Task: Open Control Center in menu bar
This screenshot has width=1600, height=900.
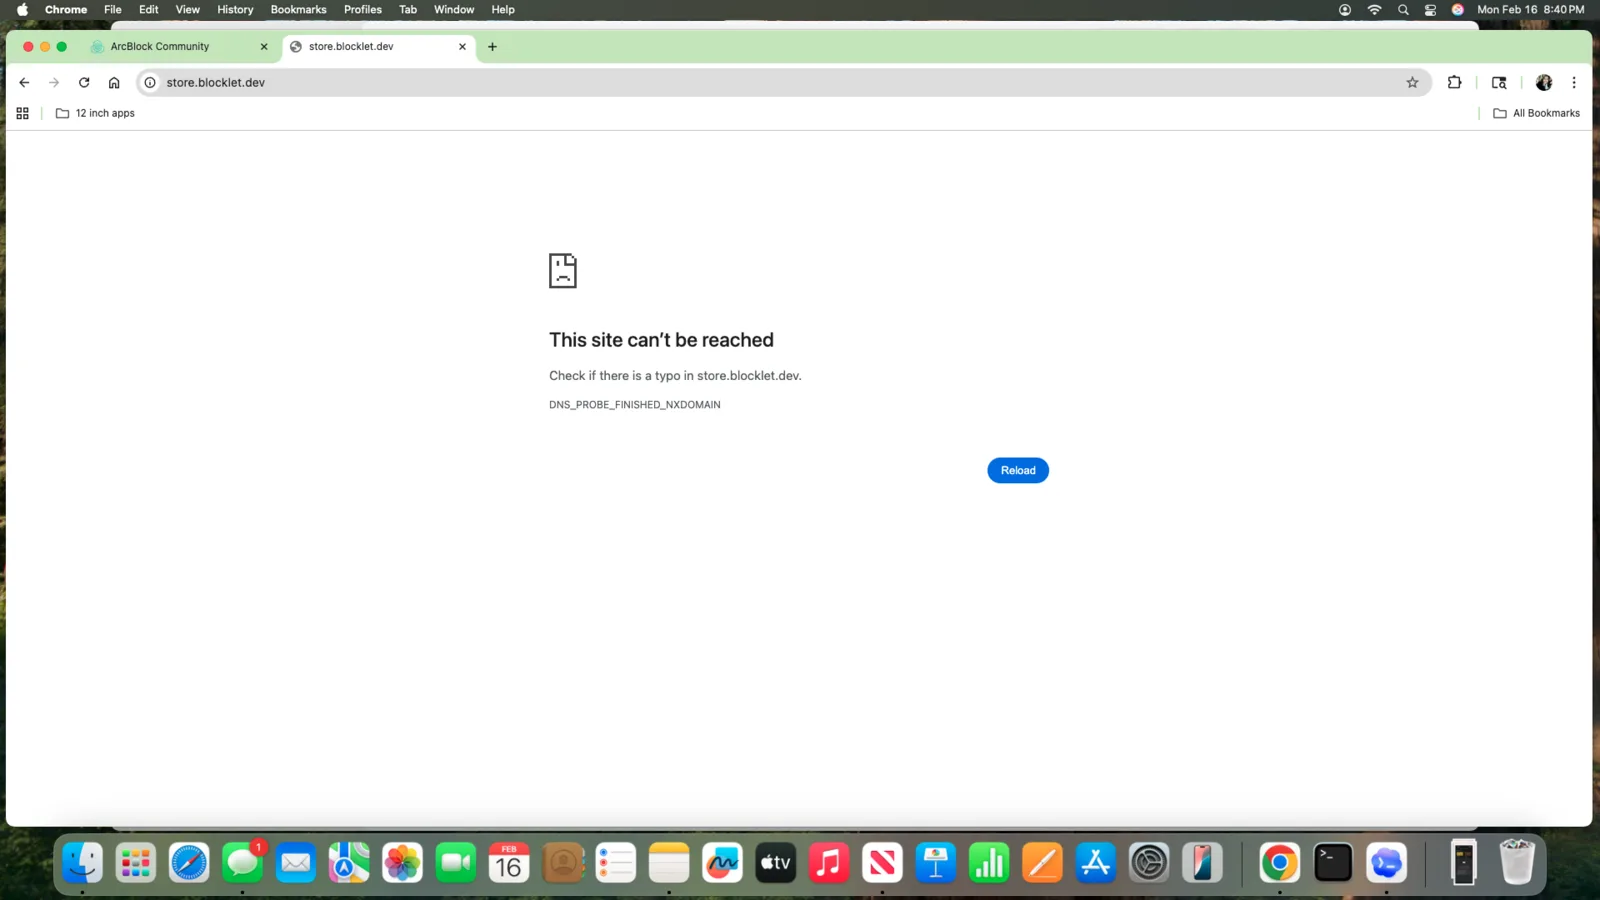Action: (x=1431, y=10)
